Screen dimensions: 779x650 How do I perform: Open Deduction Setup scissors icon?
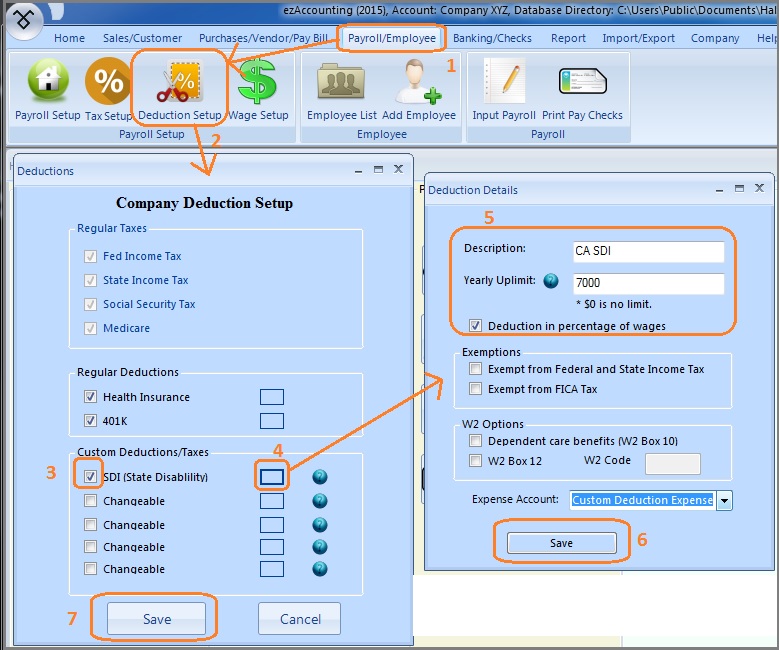click(179, 83)
